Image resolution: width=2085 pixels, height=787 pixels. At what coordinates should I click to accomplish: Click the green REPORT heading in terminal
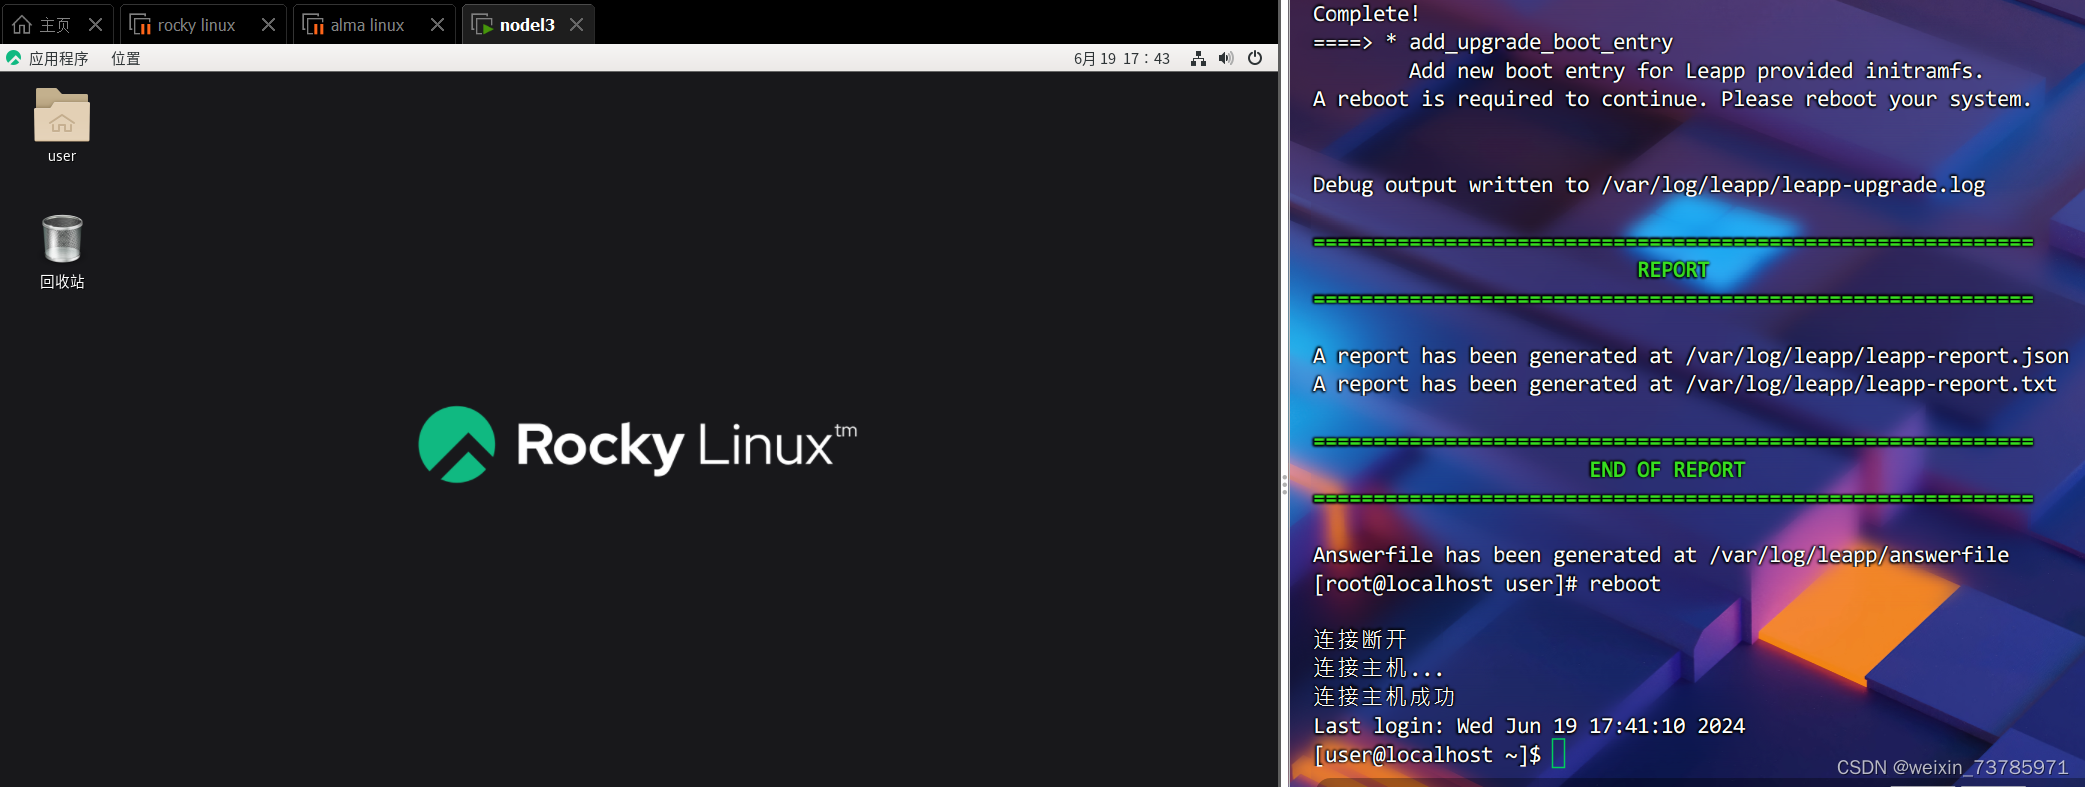pyautogui.click(x=1673, y=270)
